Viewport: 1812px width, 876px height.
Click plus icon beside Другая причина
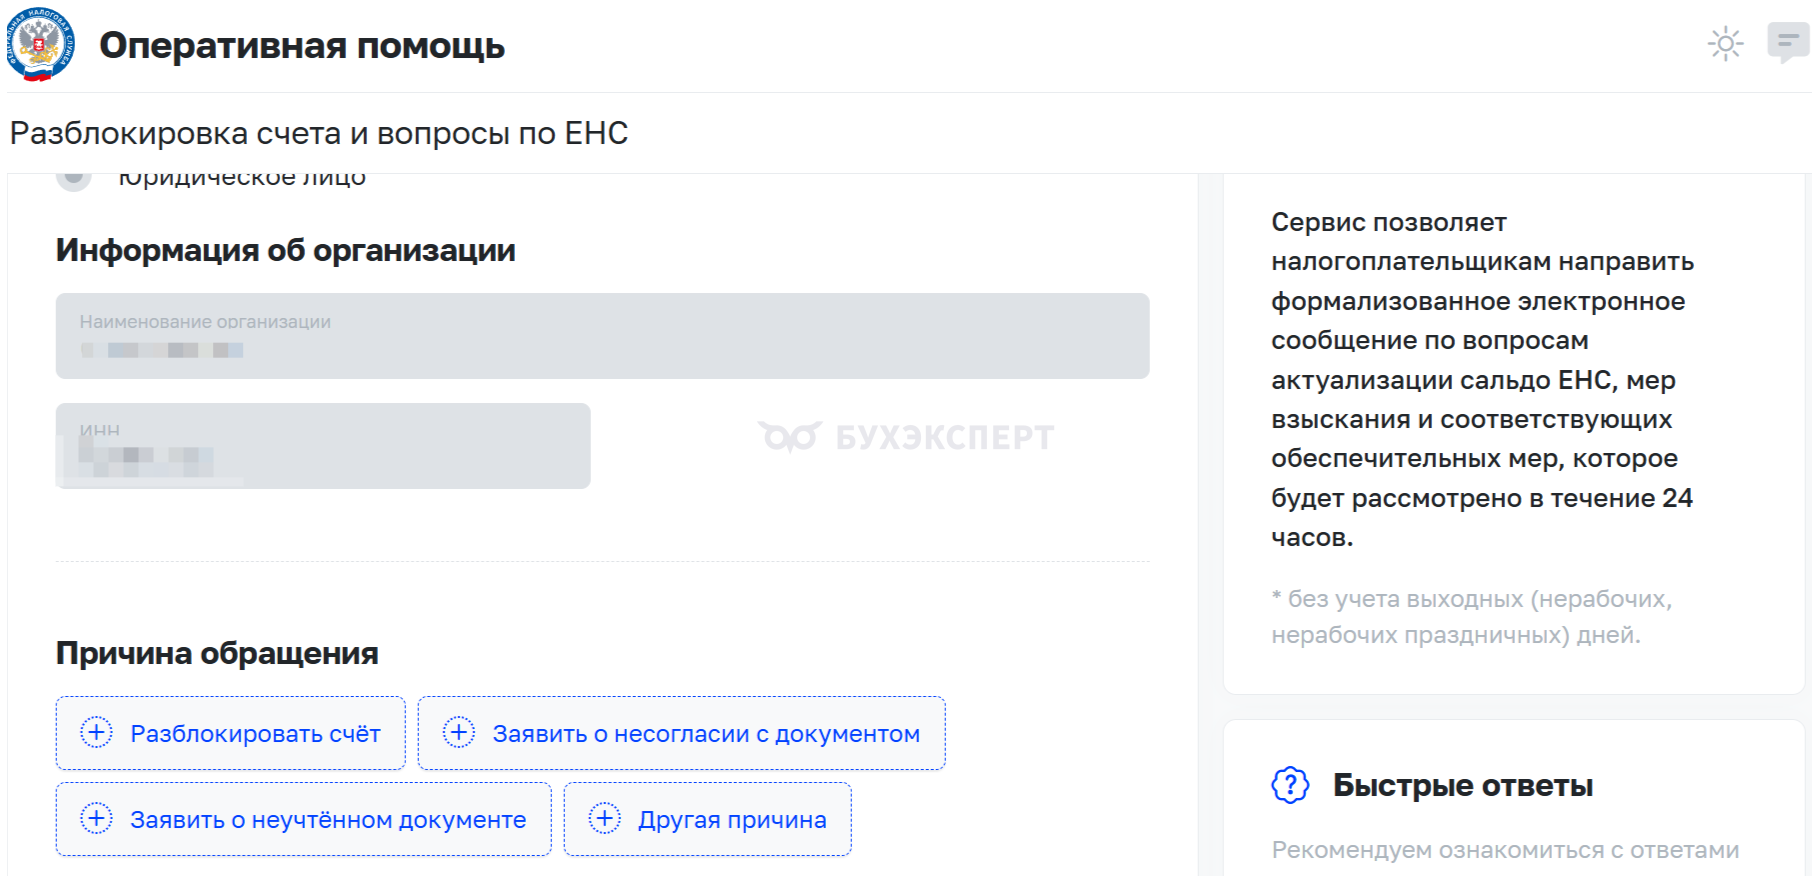point(604,819)
